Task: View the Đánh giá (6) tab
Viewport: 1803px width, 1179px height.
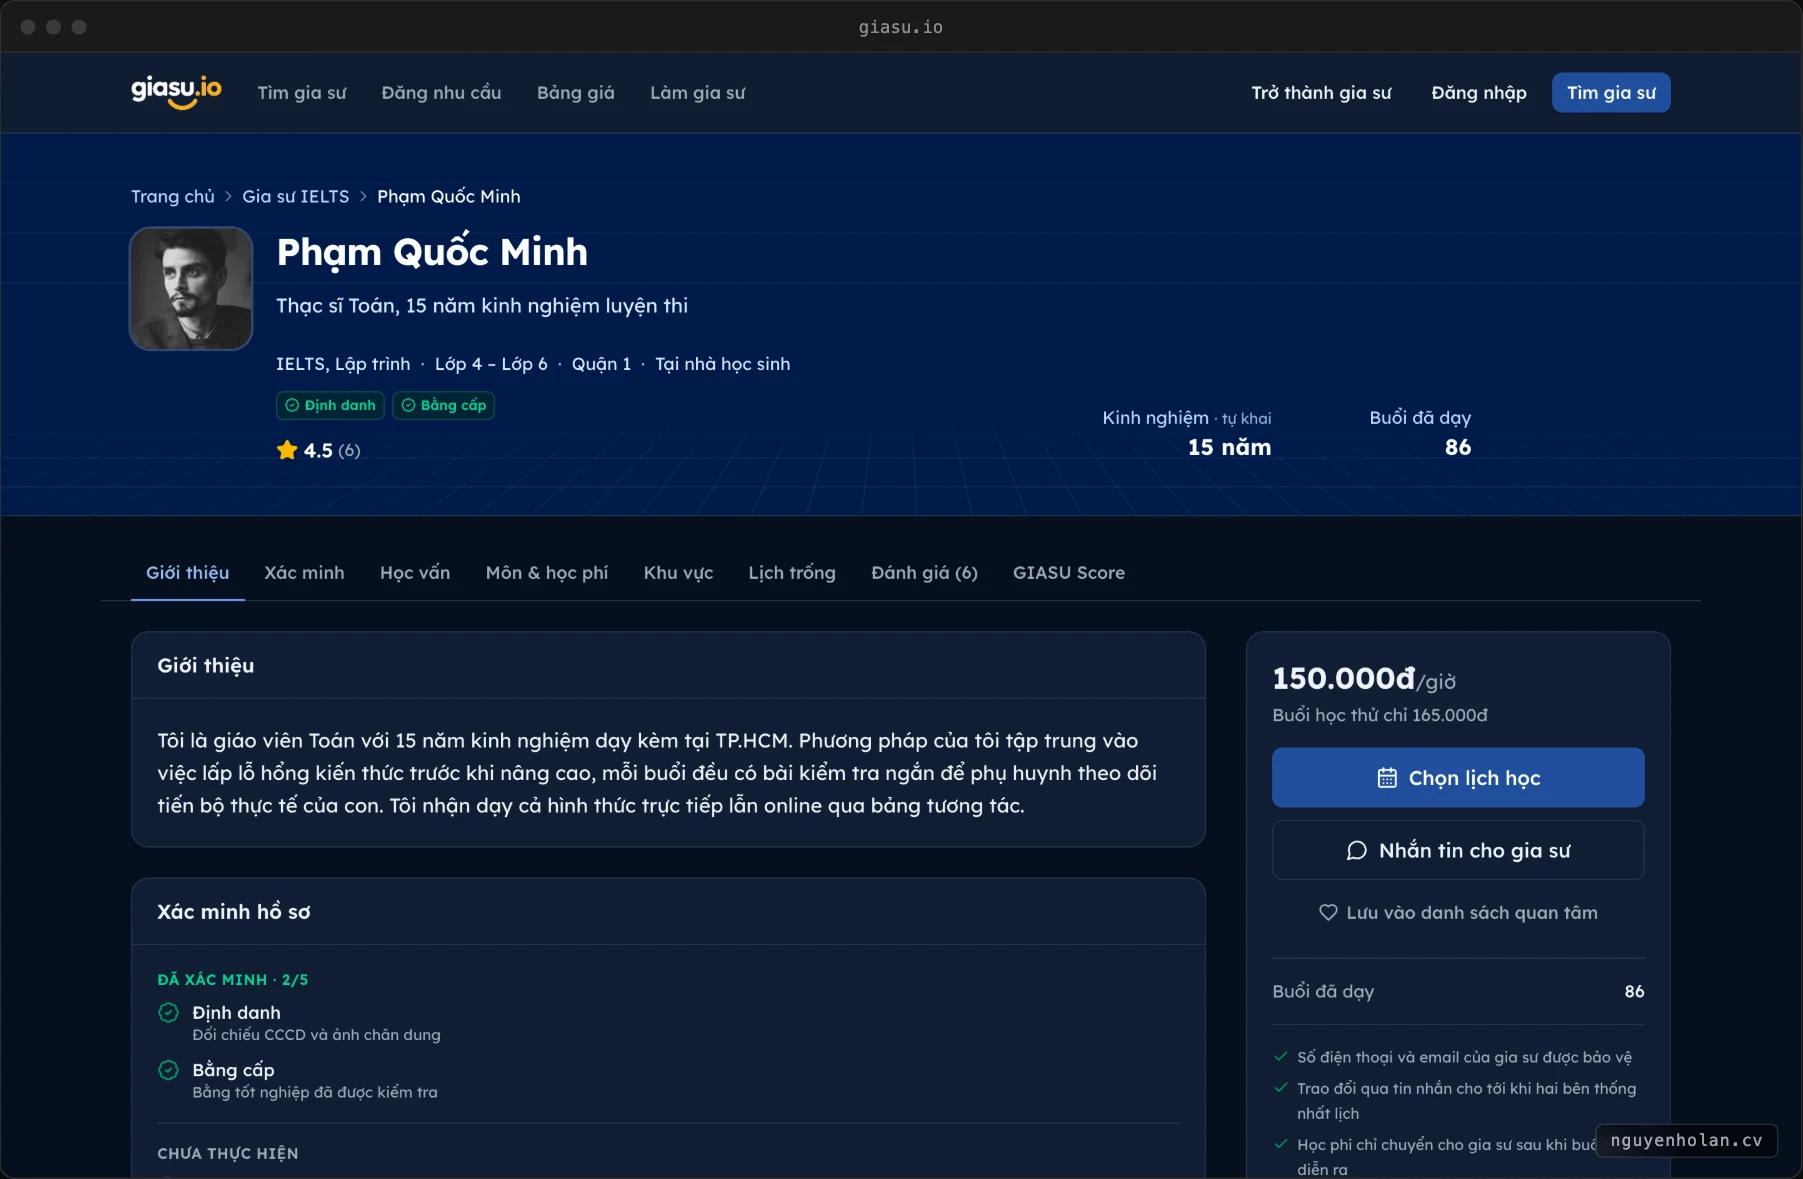Action: pyautogui.click(x=924, y=573)
